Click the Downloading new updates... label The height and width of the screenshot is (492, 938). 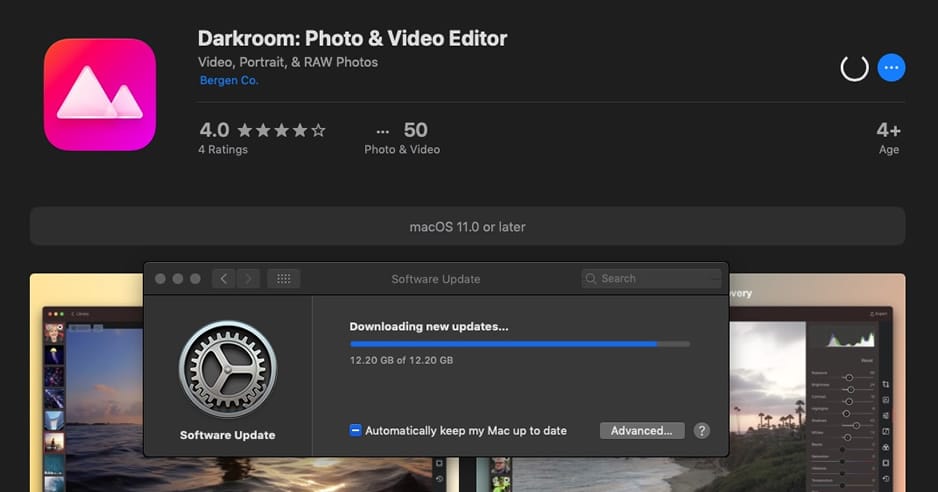click(x=429, y=327)
